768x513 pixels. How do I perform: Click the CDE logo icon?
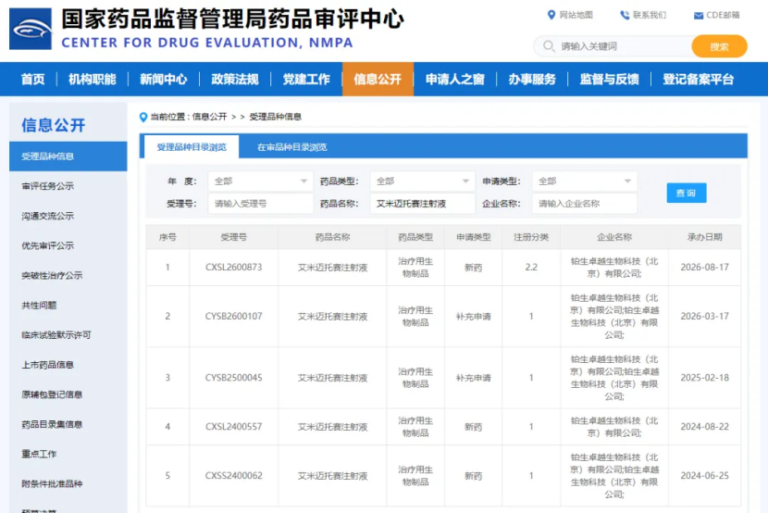pyautogui.click(x=30, y=29)
